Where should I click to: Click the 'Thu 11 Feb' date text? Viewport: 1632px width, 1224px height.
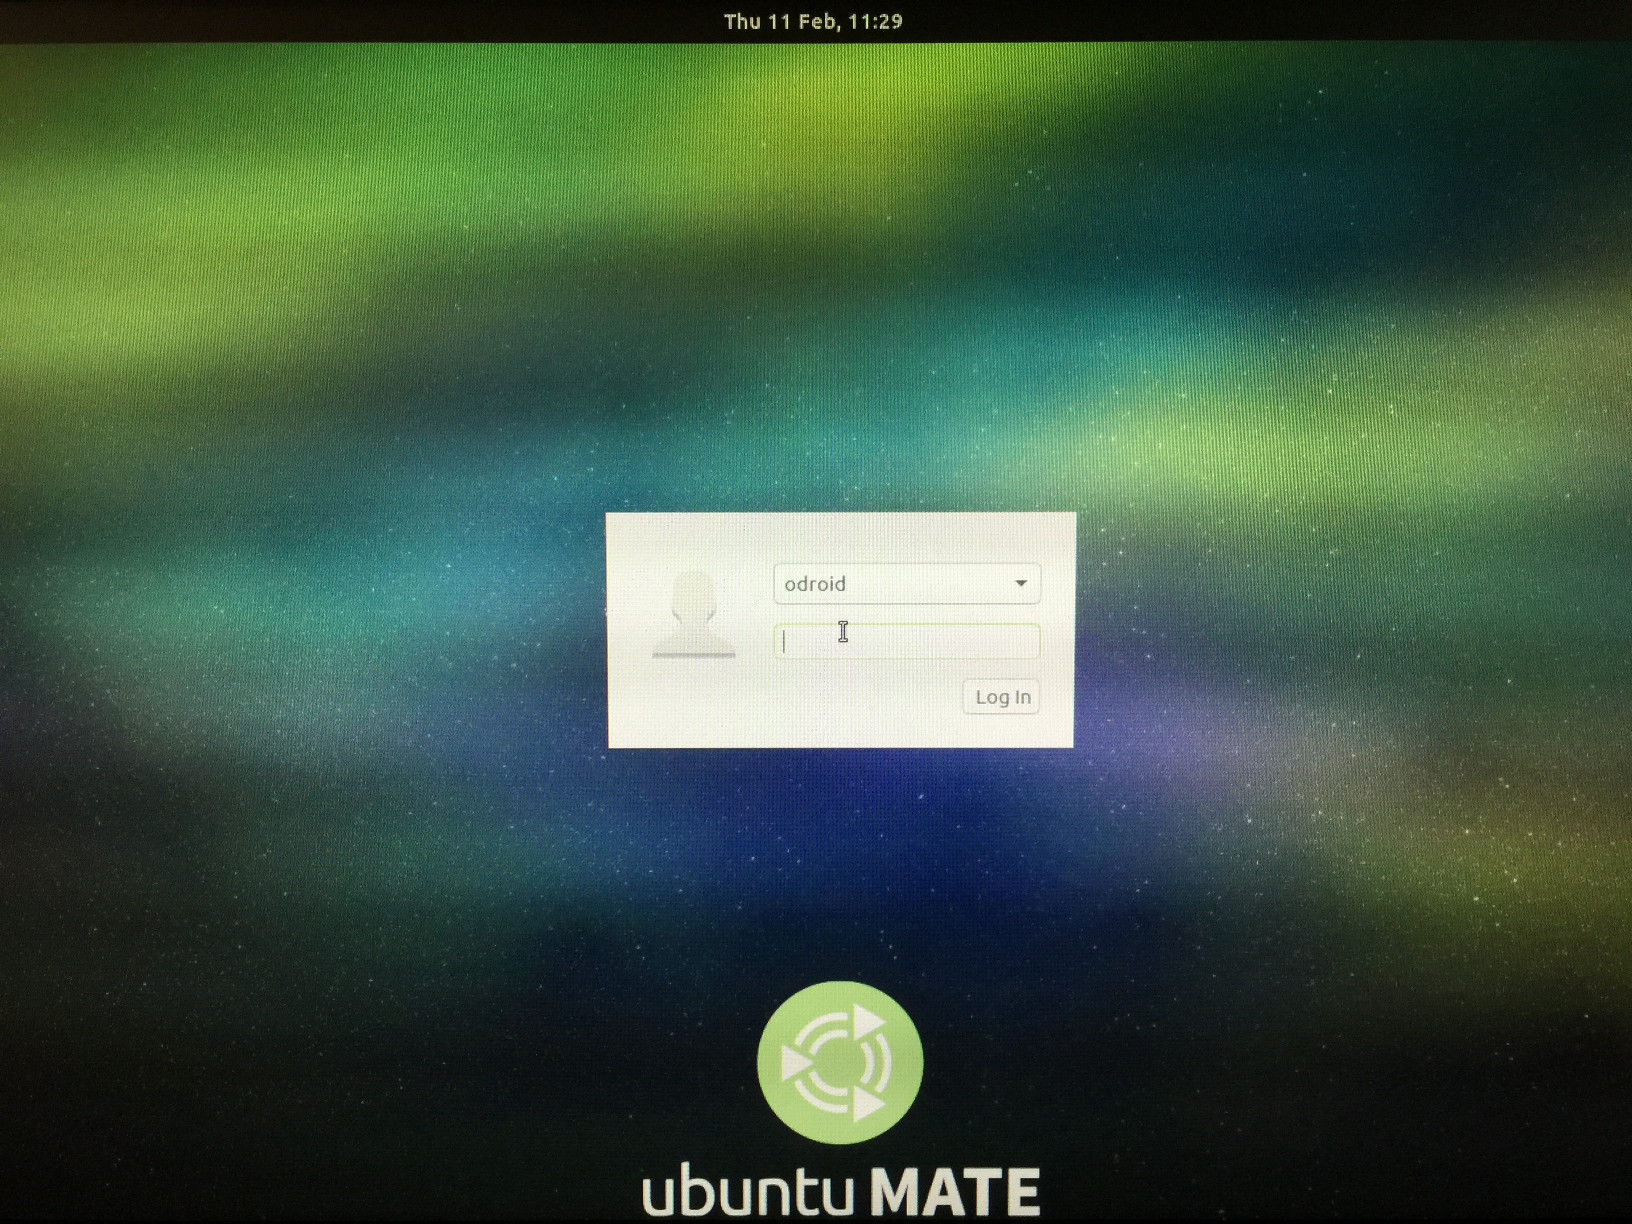tap(781, 22)
